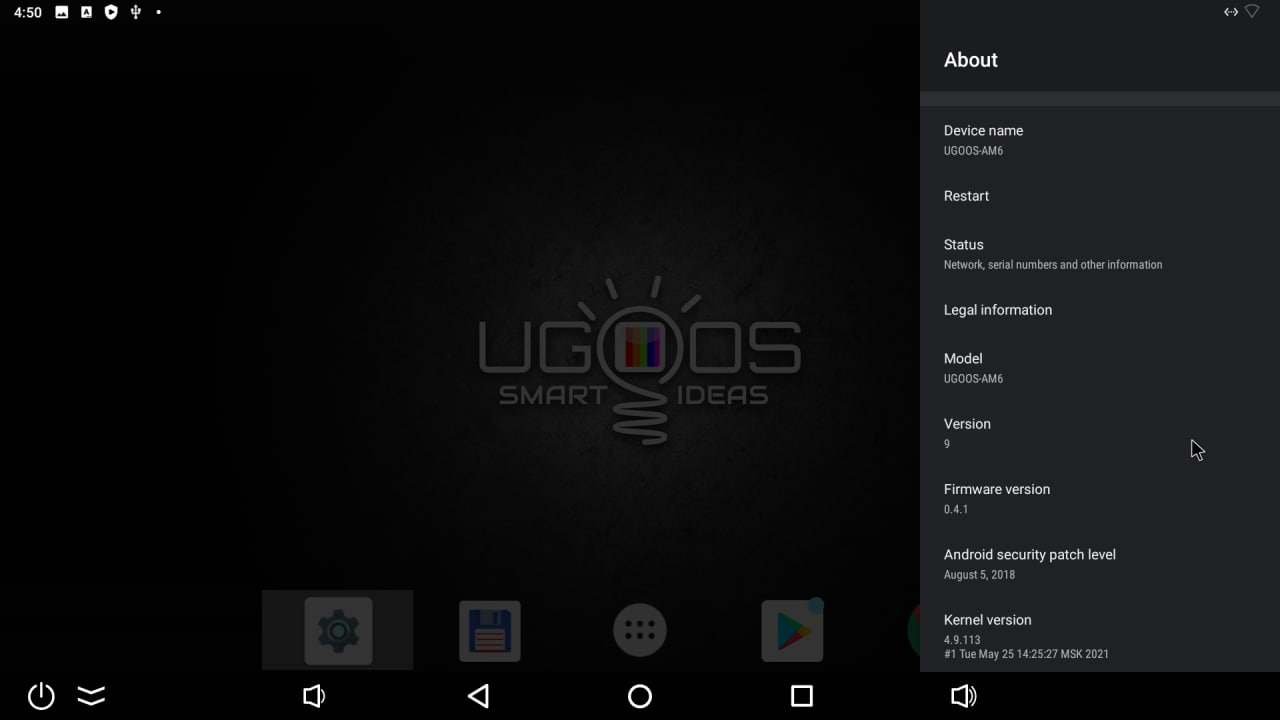Click the Wi-Fi signal icon
1280x720 pixels.
pos(1252,12)
